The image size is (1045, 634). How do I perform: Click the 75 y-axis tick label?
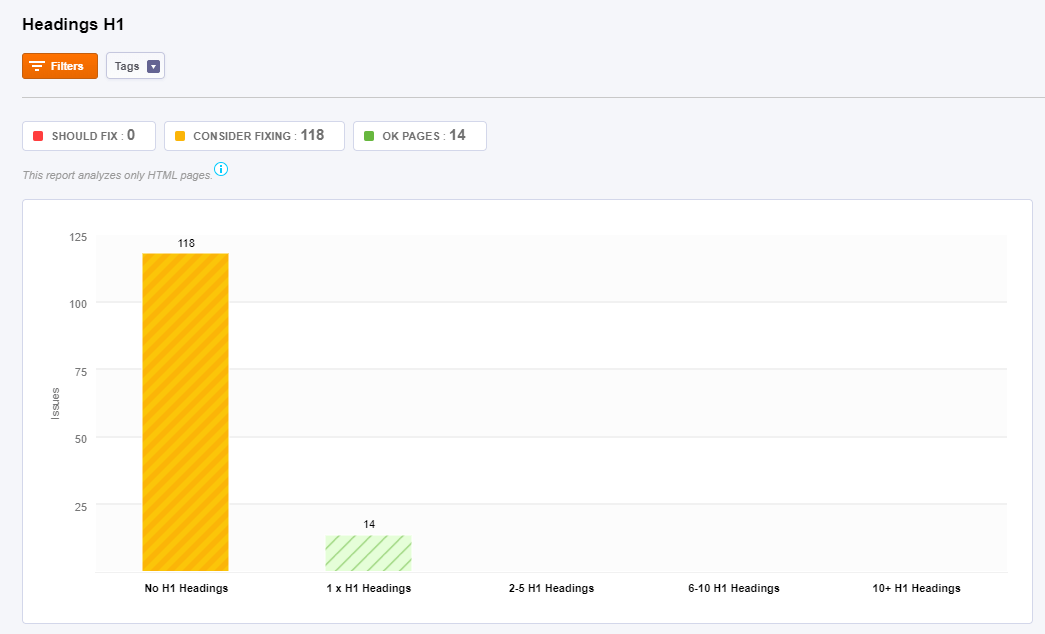point(81,372)
